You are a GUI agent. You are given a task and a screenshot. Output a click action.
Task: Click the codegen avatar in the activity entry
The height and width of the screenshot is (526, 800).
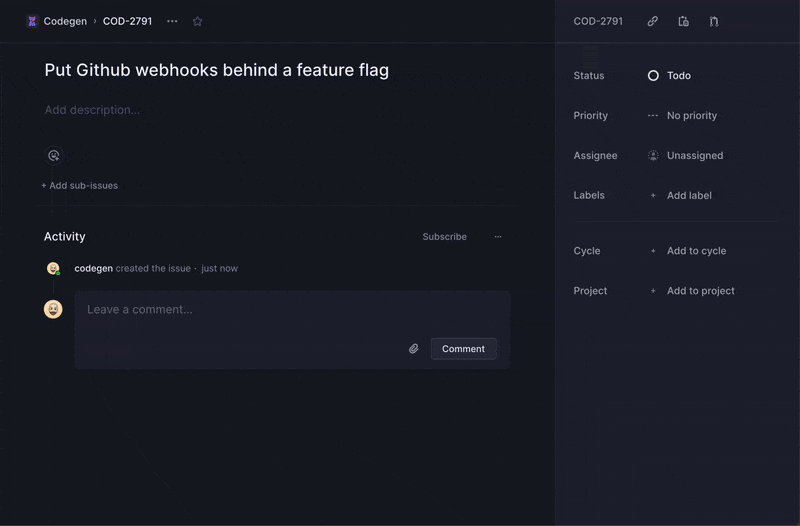53,268
